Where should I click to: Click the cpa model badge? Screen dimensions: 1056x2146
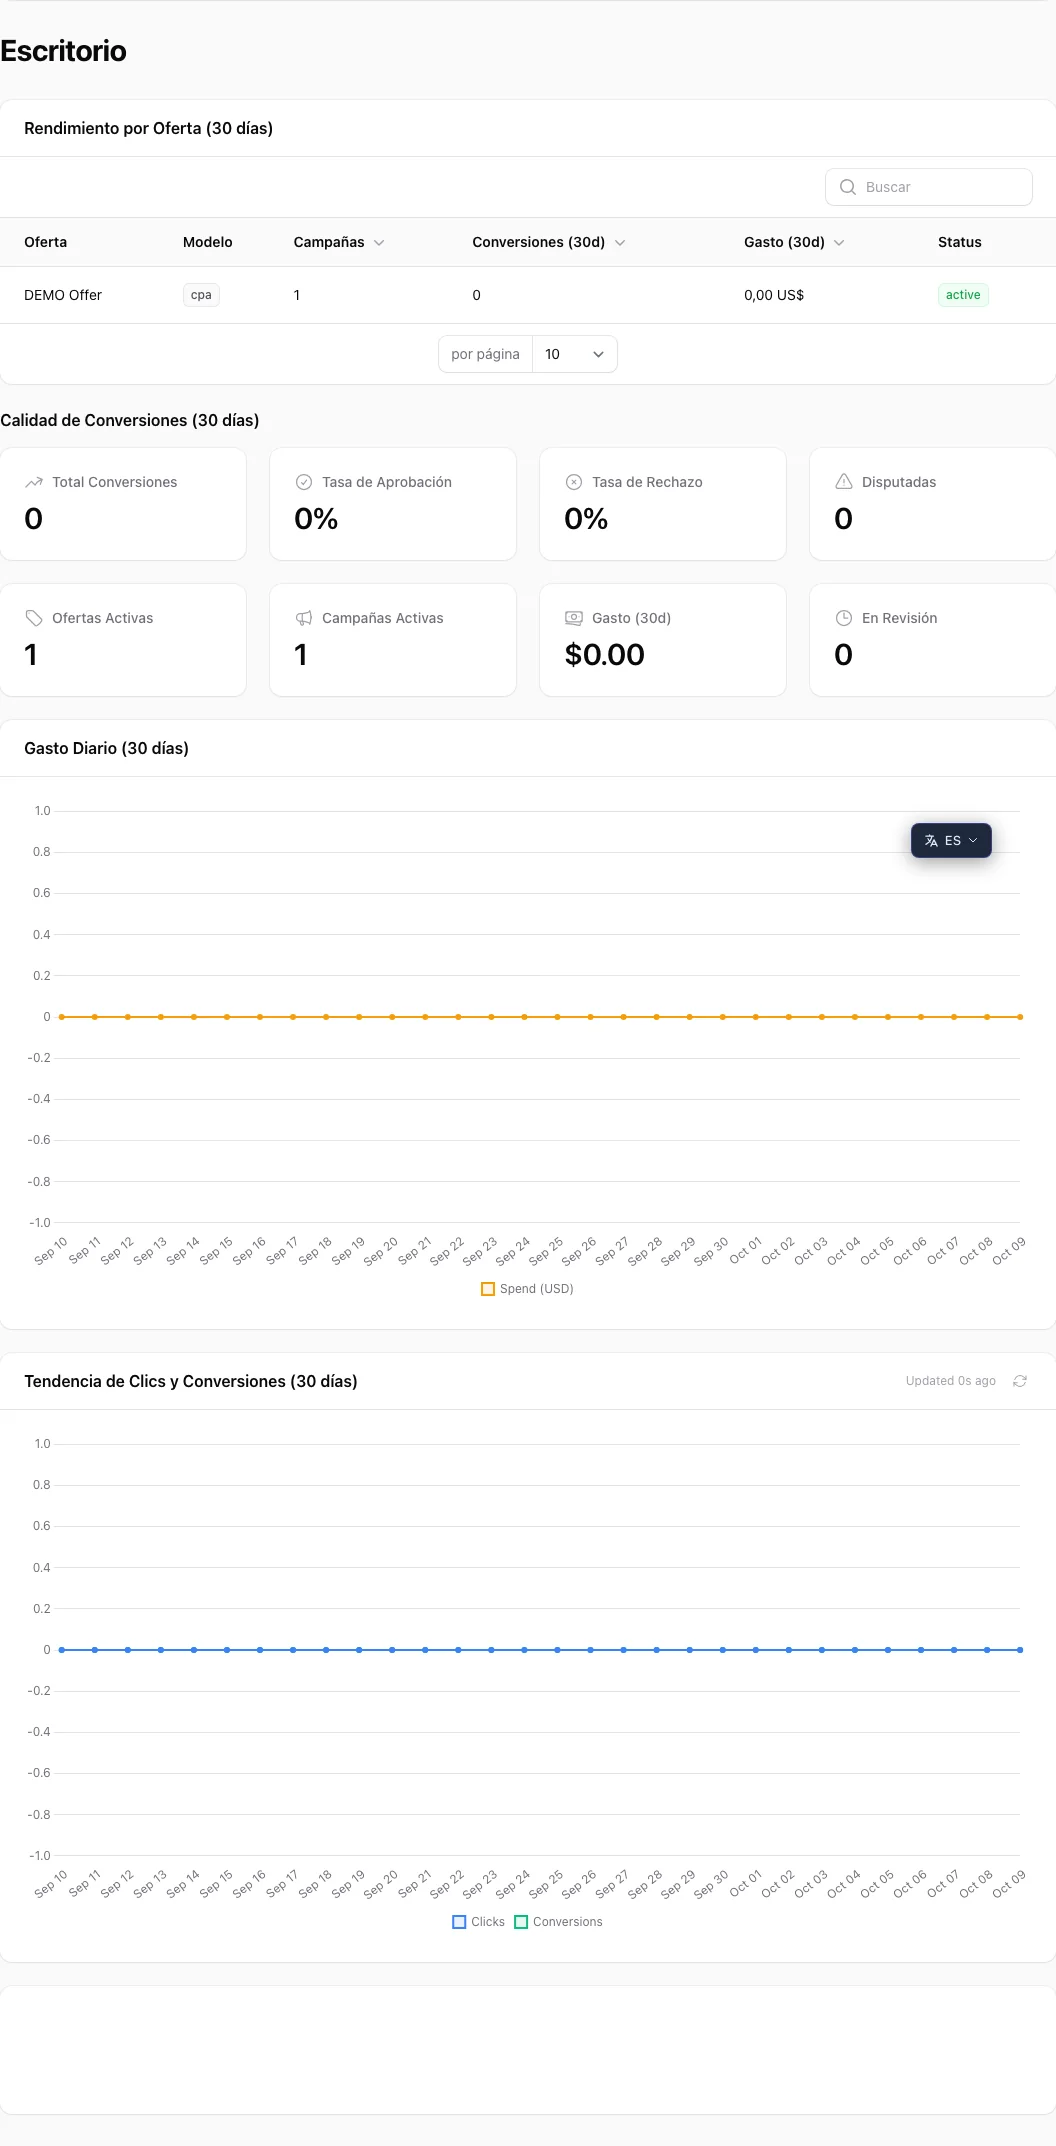pos(201,295)
